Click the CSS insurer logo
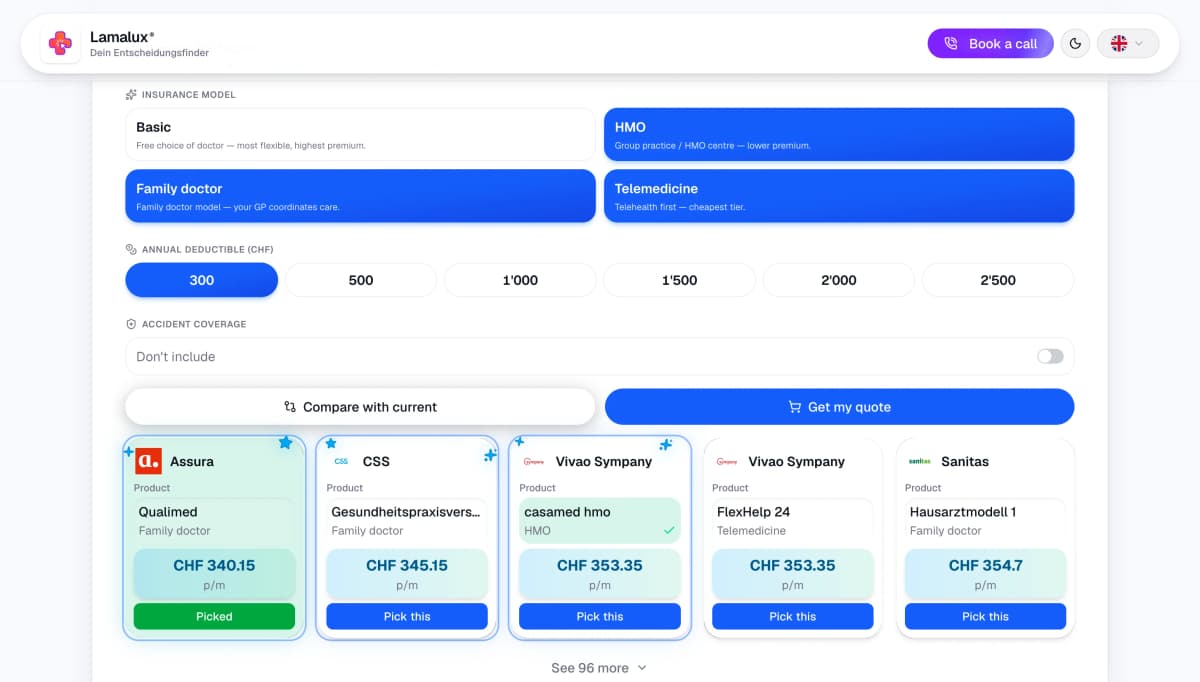 coord(341,461)
